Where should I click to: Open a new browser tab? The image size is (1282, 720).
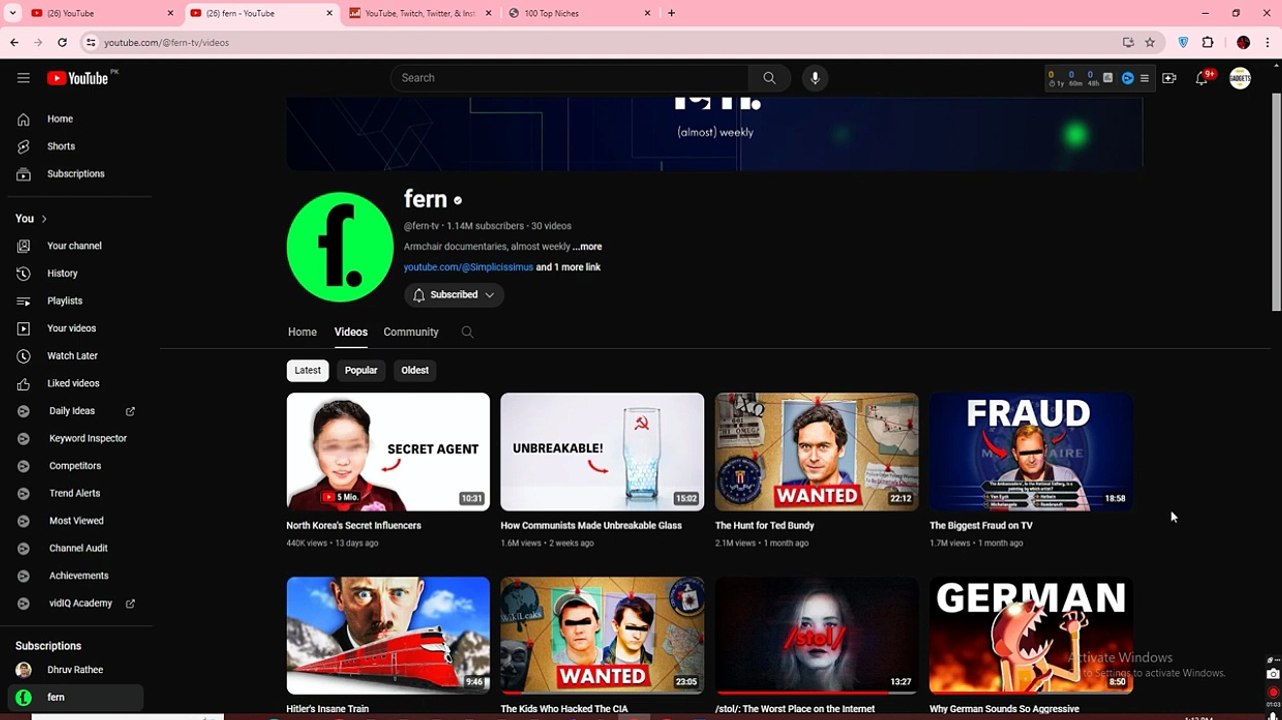click(671, 13)
